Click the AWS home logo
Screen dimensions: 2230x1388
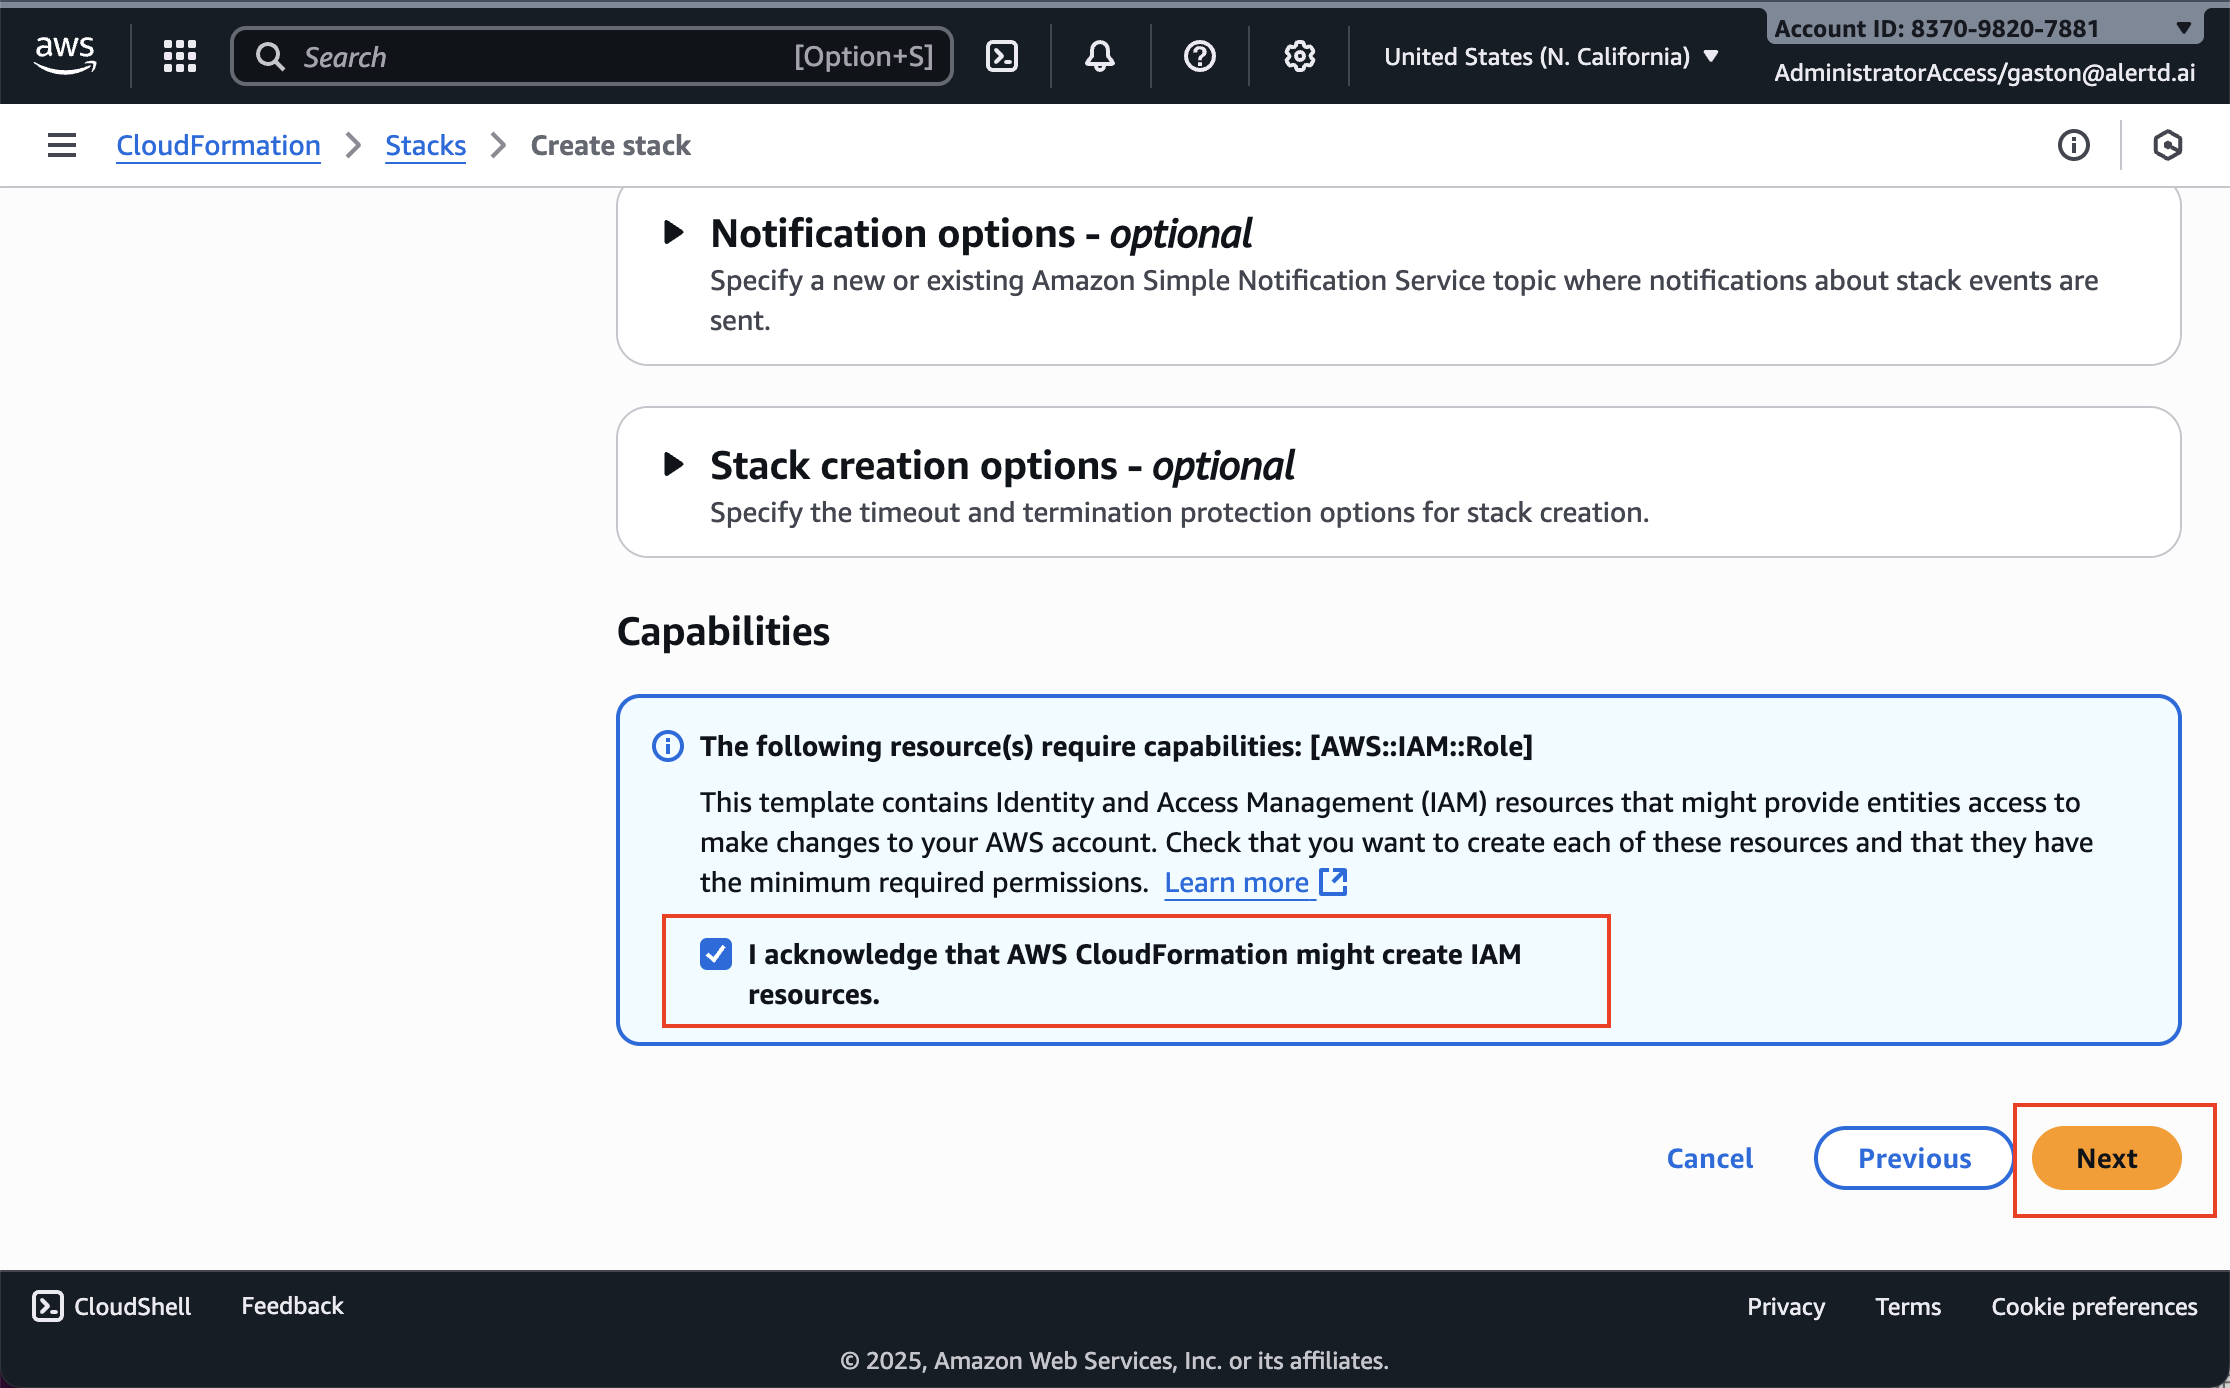pyautogui.click(x=64, y=55)
